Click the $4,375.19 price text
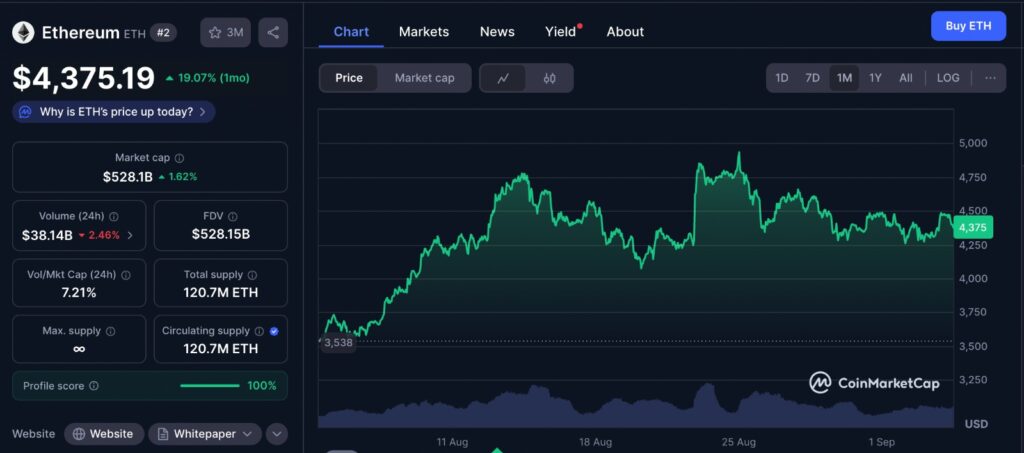 coord(84,78)
